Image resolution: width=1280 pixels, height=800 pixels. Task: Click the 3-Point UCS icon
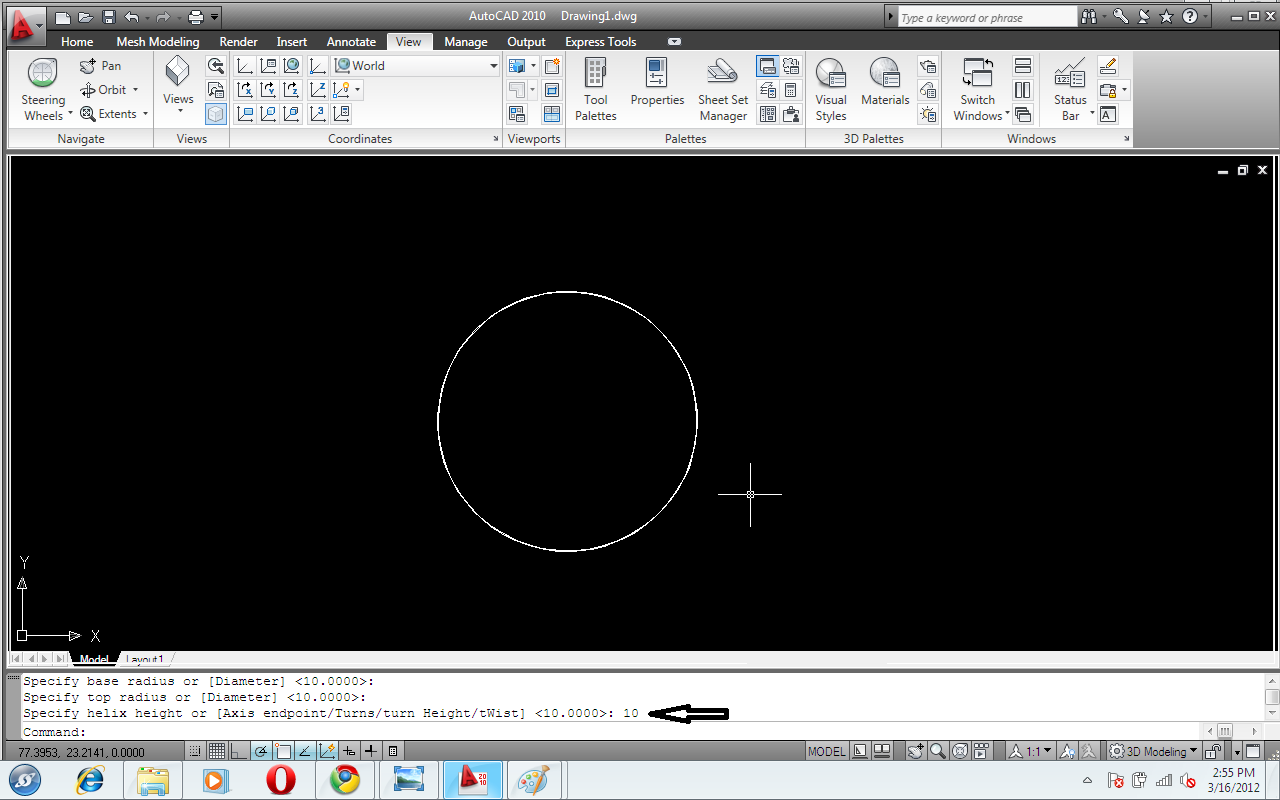[x=317, y=114]
